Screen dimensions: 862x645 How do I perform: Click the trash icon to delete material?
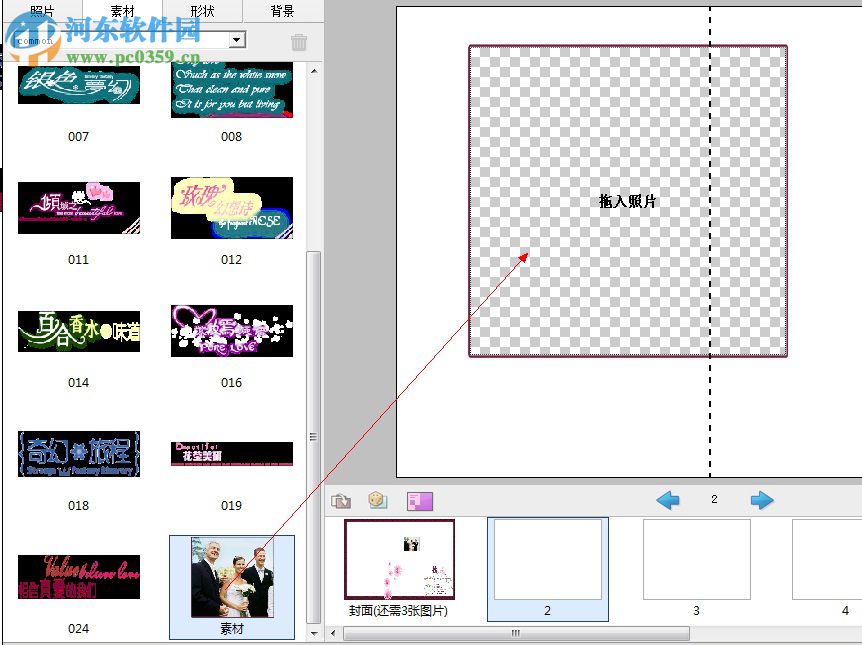298,39
